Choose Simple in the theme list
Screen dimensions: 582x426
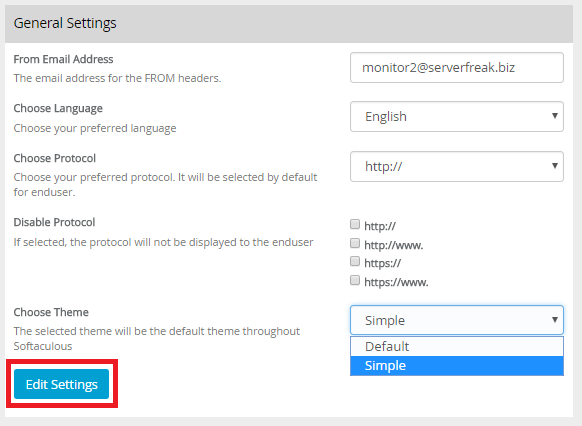point(457,366)
